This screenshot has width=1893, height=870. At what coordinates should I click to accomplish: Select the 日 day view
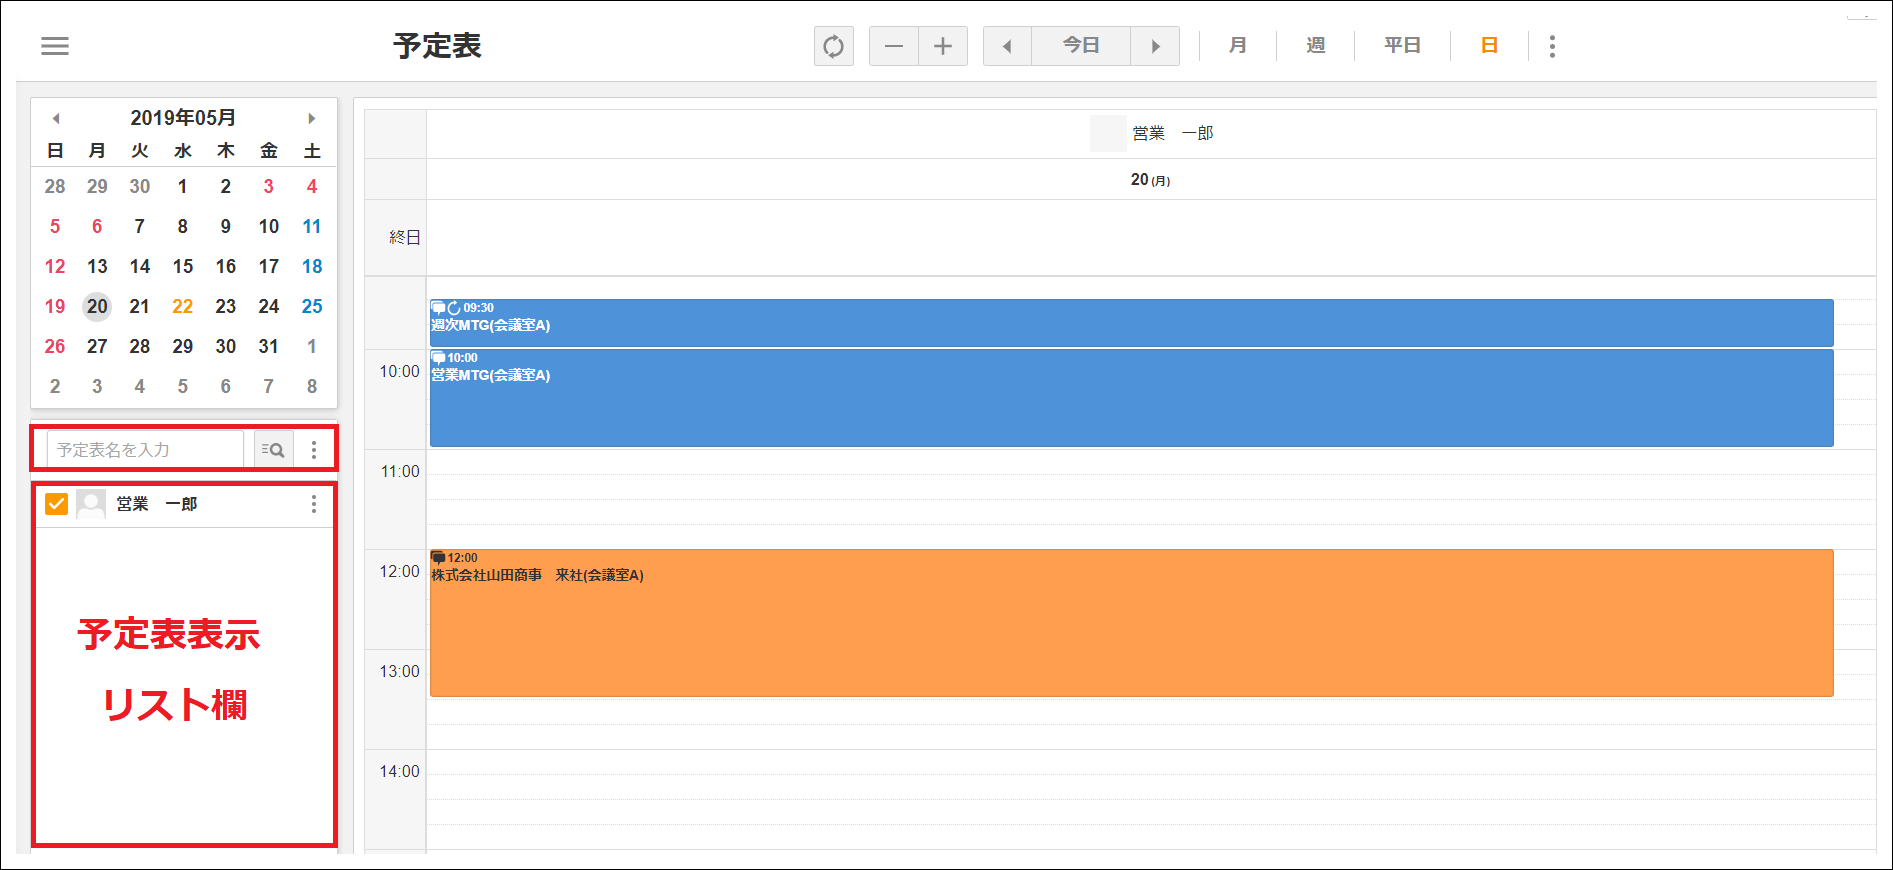point(1489,46)
